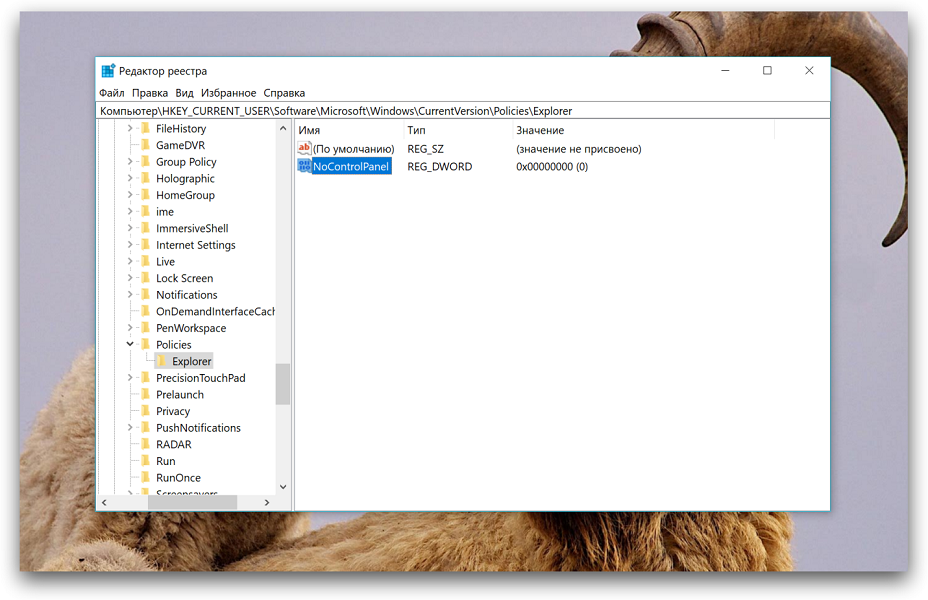Select the PushNotifications key label
Screen dimensions: 928x600
point(198,427)
